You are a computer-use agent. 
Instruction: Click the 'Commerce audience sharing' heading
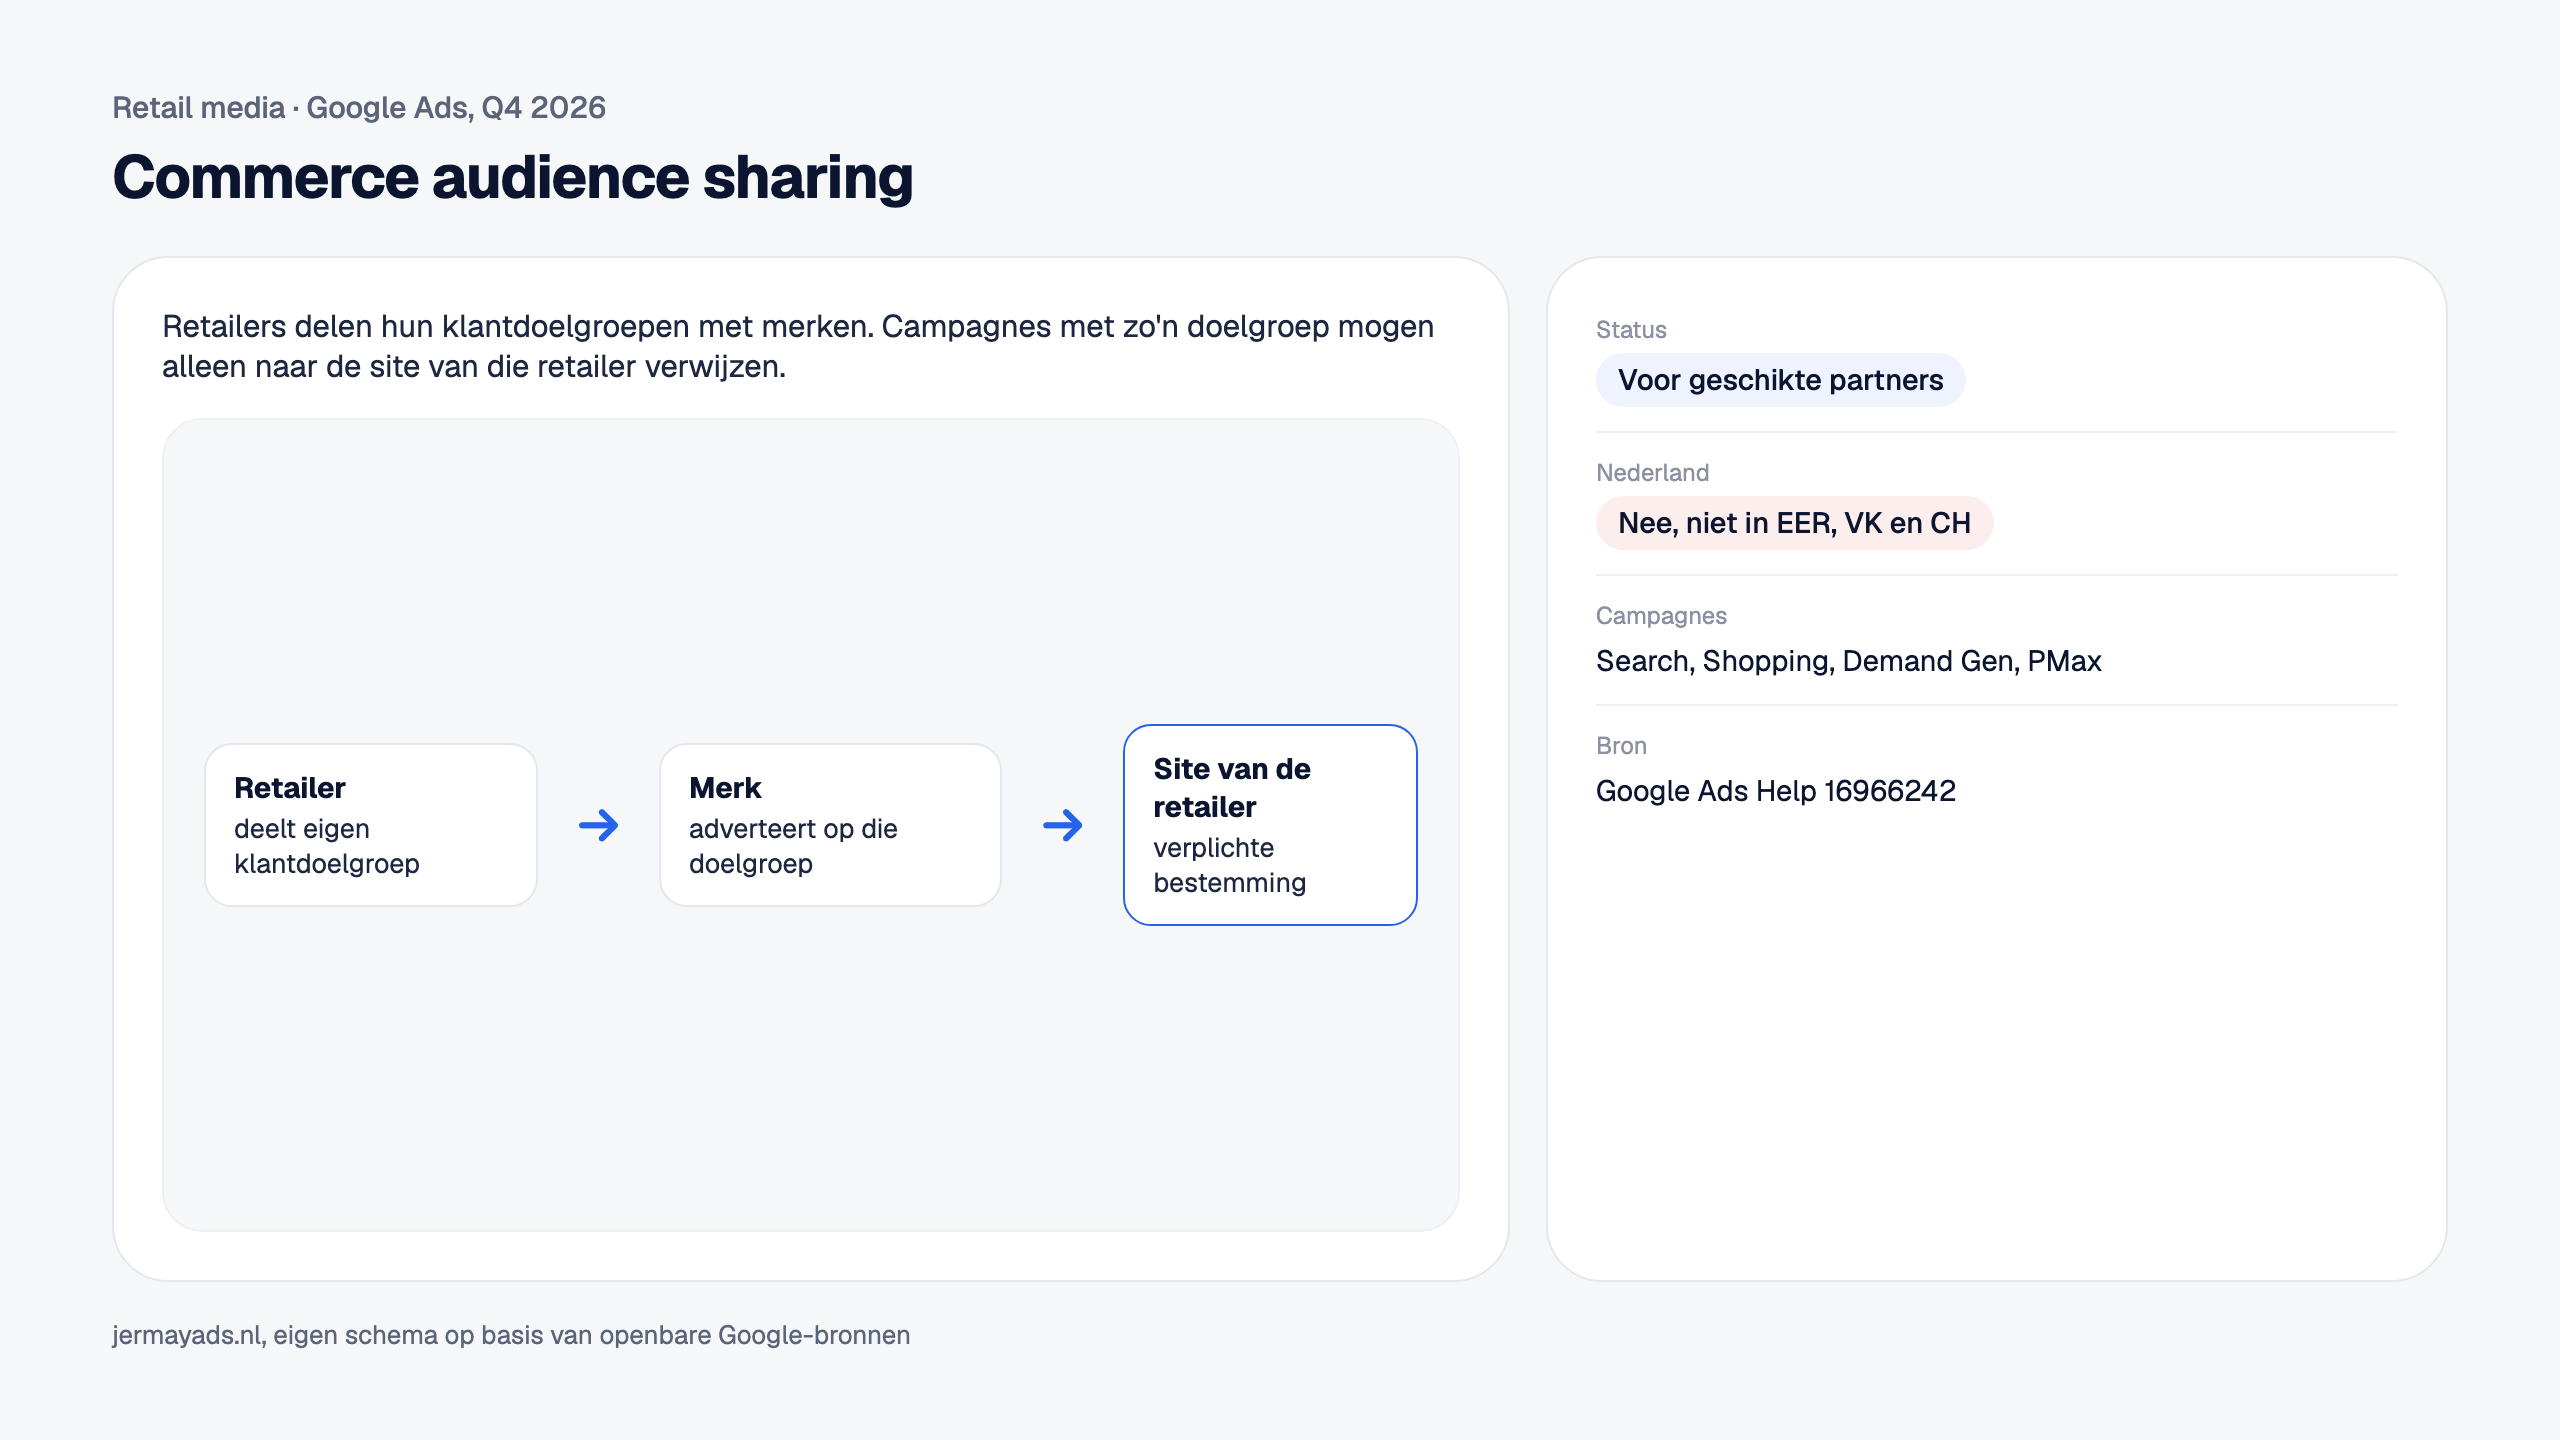coord(512,177)
